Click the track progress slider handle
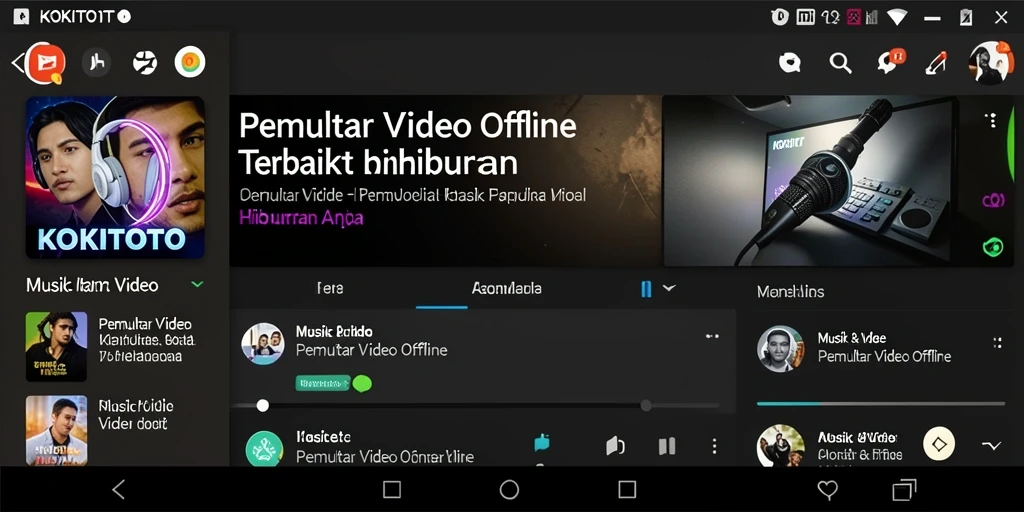The width and height of the screenshot is (1024, 512). coord(263,406)
